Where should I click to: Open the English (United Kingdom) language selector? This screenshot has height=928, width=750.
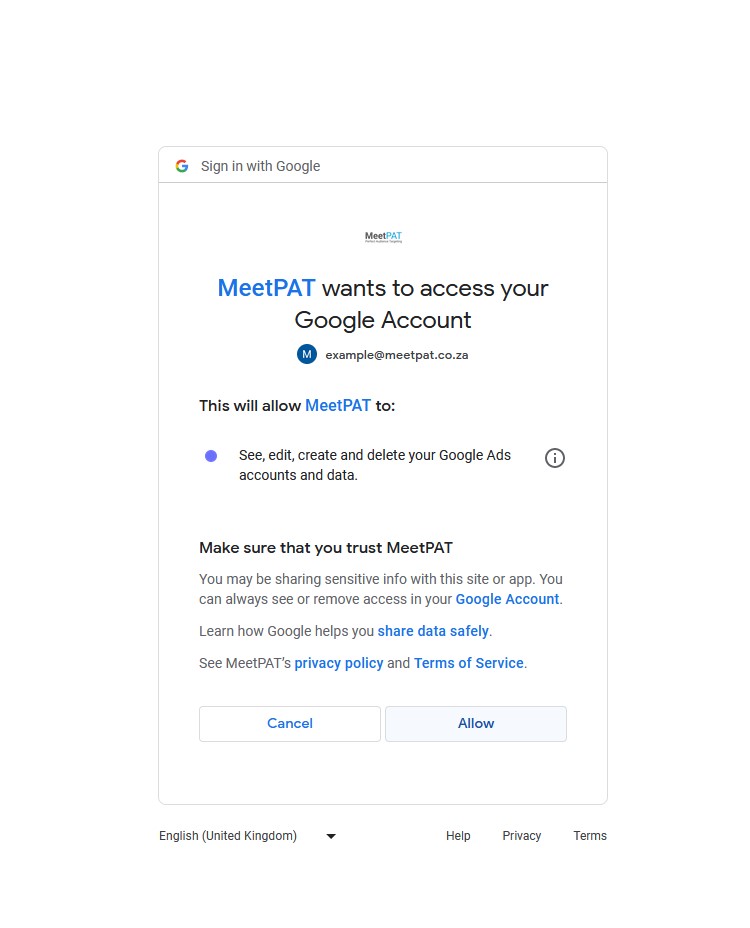click(228, 836)
